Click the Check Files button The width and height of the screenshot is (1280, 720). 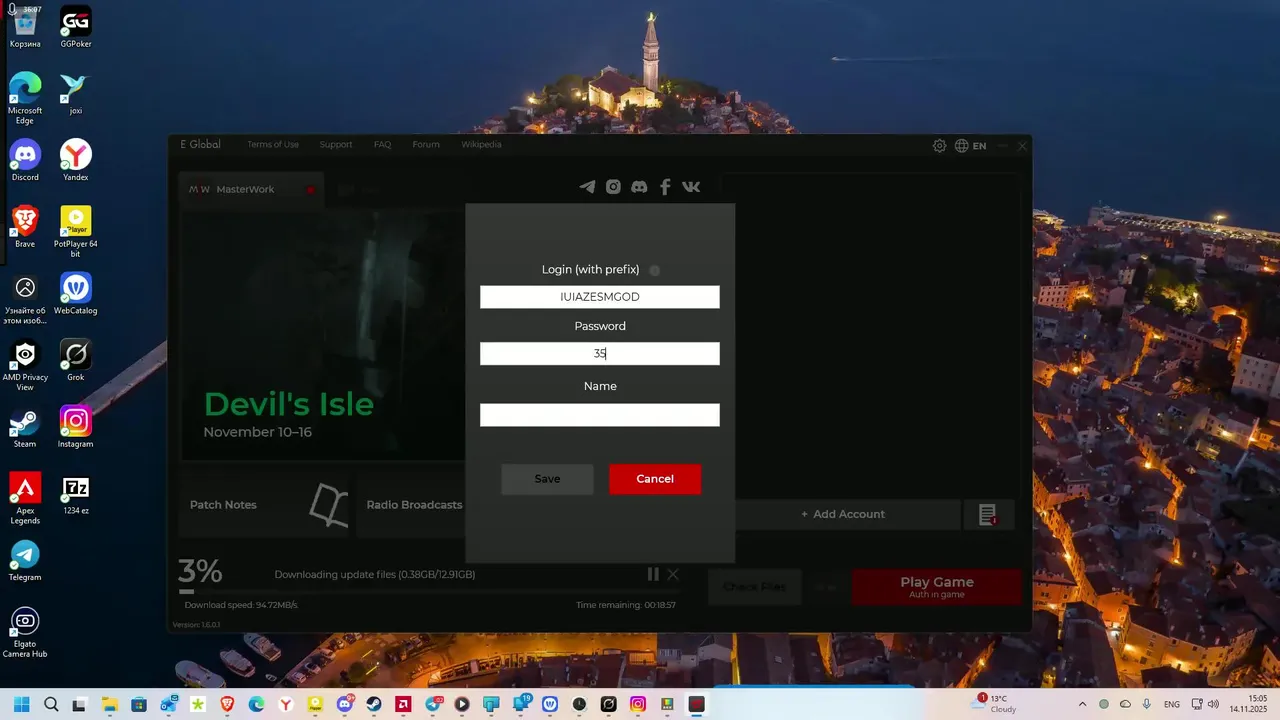(754, 587)
